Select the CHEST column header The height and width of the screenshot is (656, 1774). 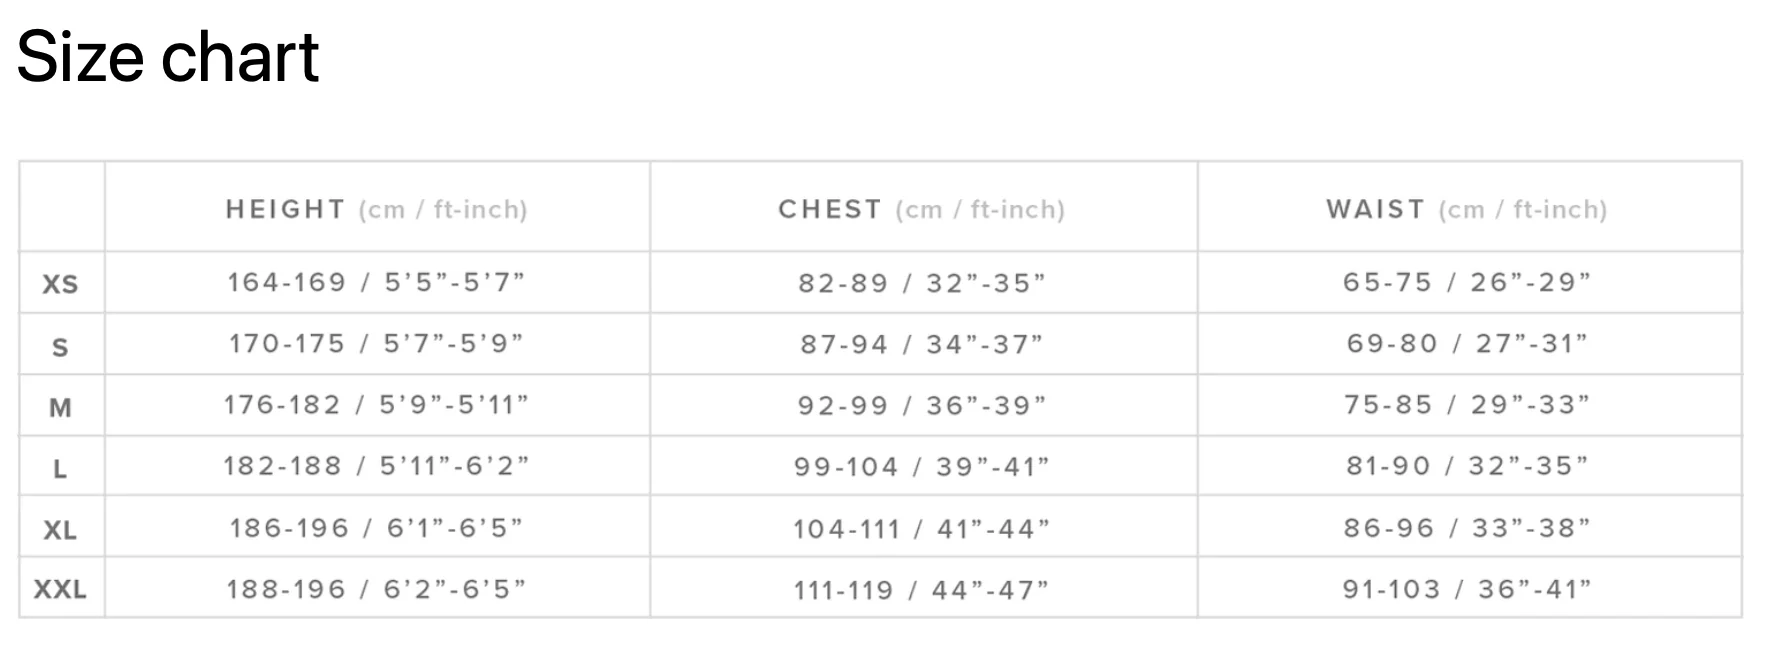pyautogui.click(x=921, y=209)
